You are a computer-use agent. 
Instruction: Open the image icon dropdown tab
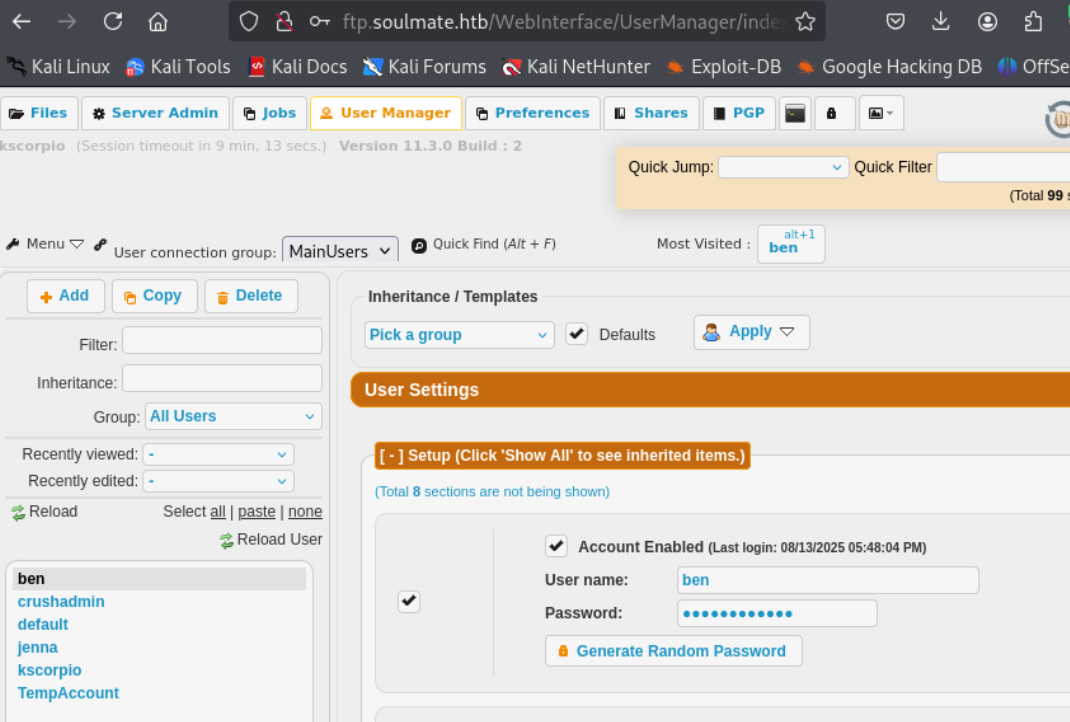[x=880, y=113]
